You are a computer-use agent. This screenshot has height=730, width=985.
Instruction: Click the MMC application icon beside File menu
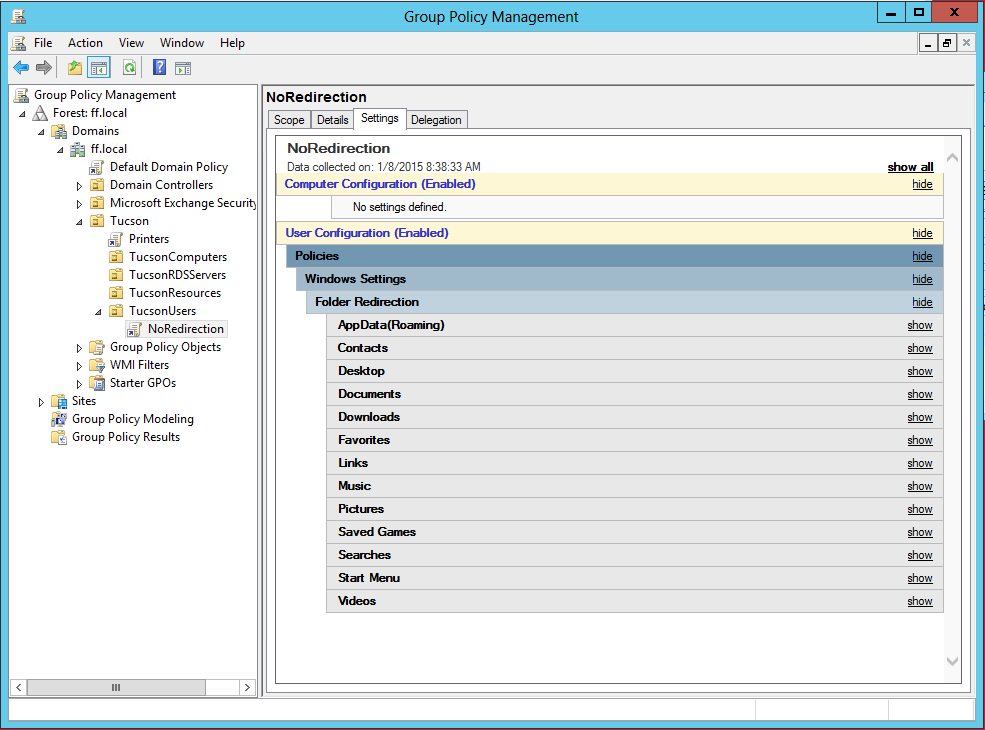pyautogui.click(x=19, y=43)
